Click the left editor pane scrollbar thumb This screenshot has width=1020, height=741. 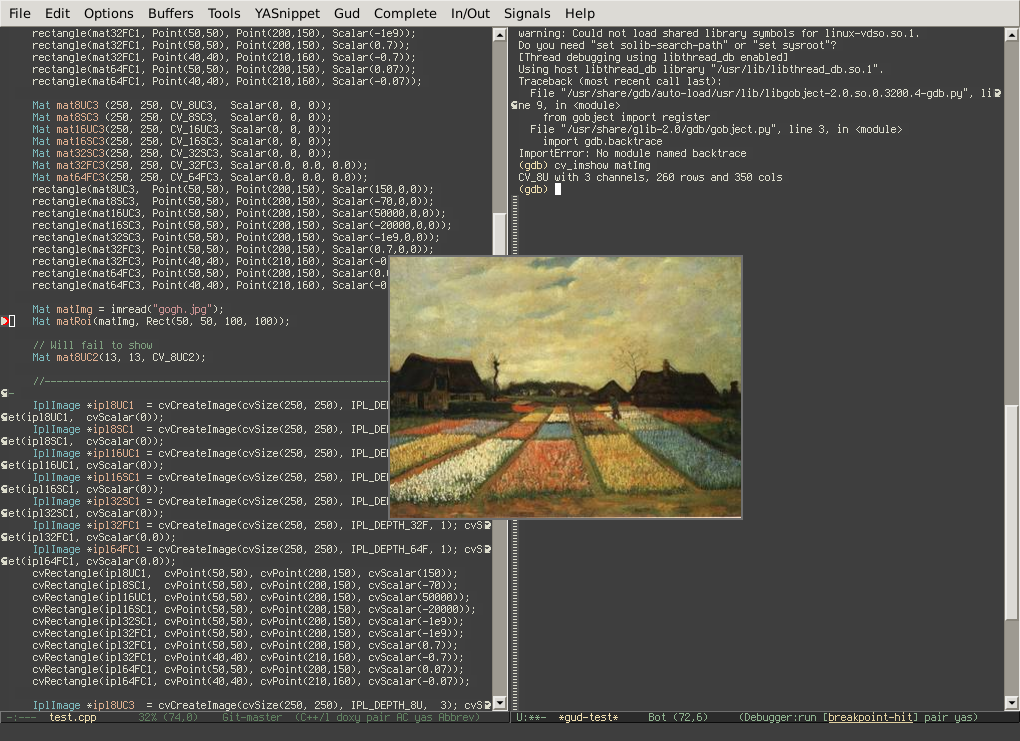coord(500,234)
